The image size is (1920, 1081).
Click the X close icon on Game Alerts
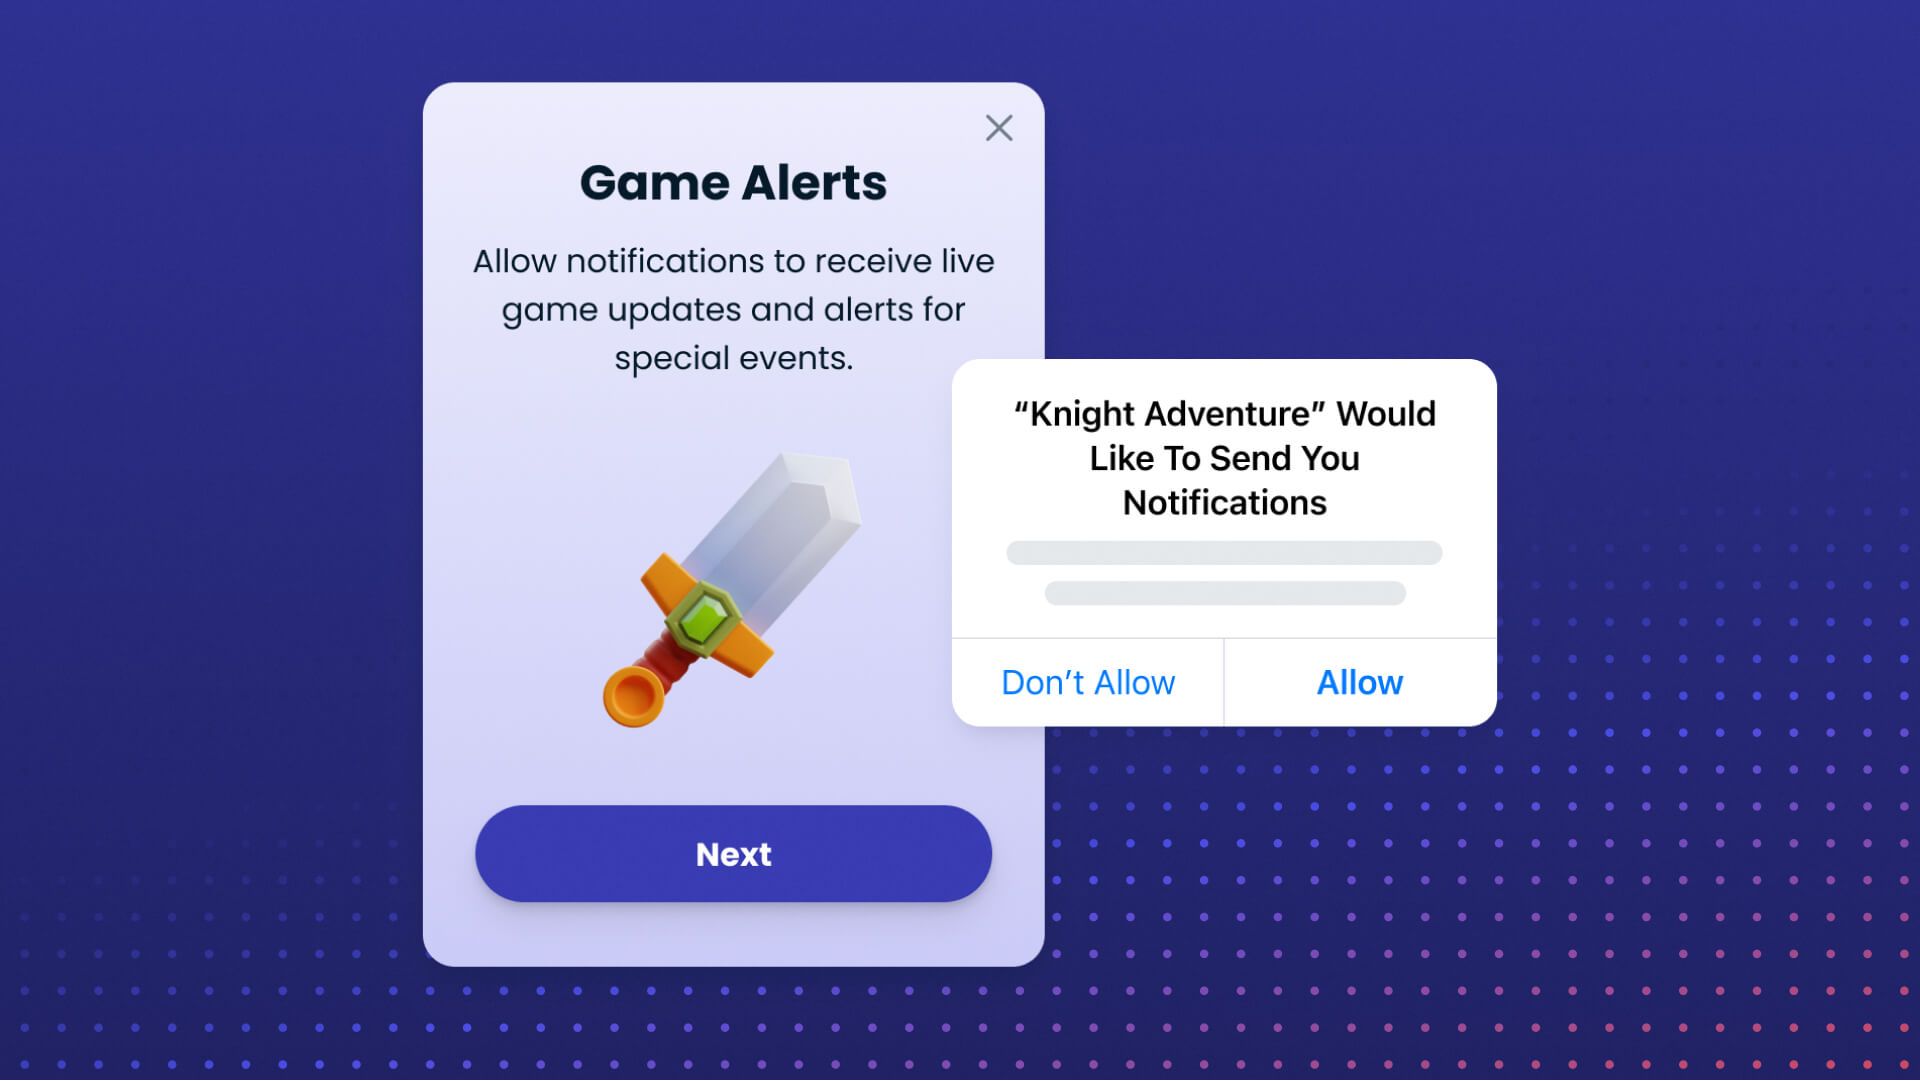pyautogui.click(x=1000, y=128)
